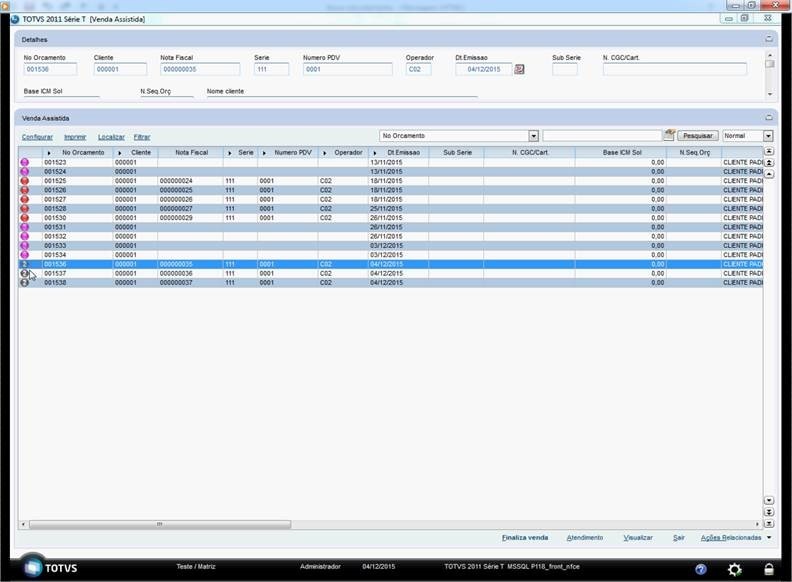Click the Visualizar action
Image resolution: width=792 pixels, height=582 pixels.
pos(638,538)
